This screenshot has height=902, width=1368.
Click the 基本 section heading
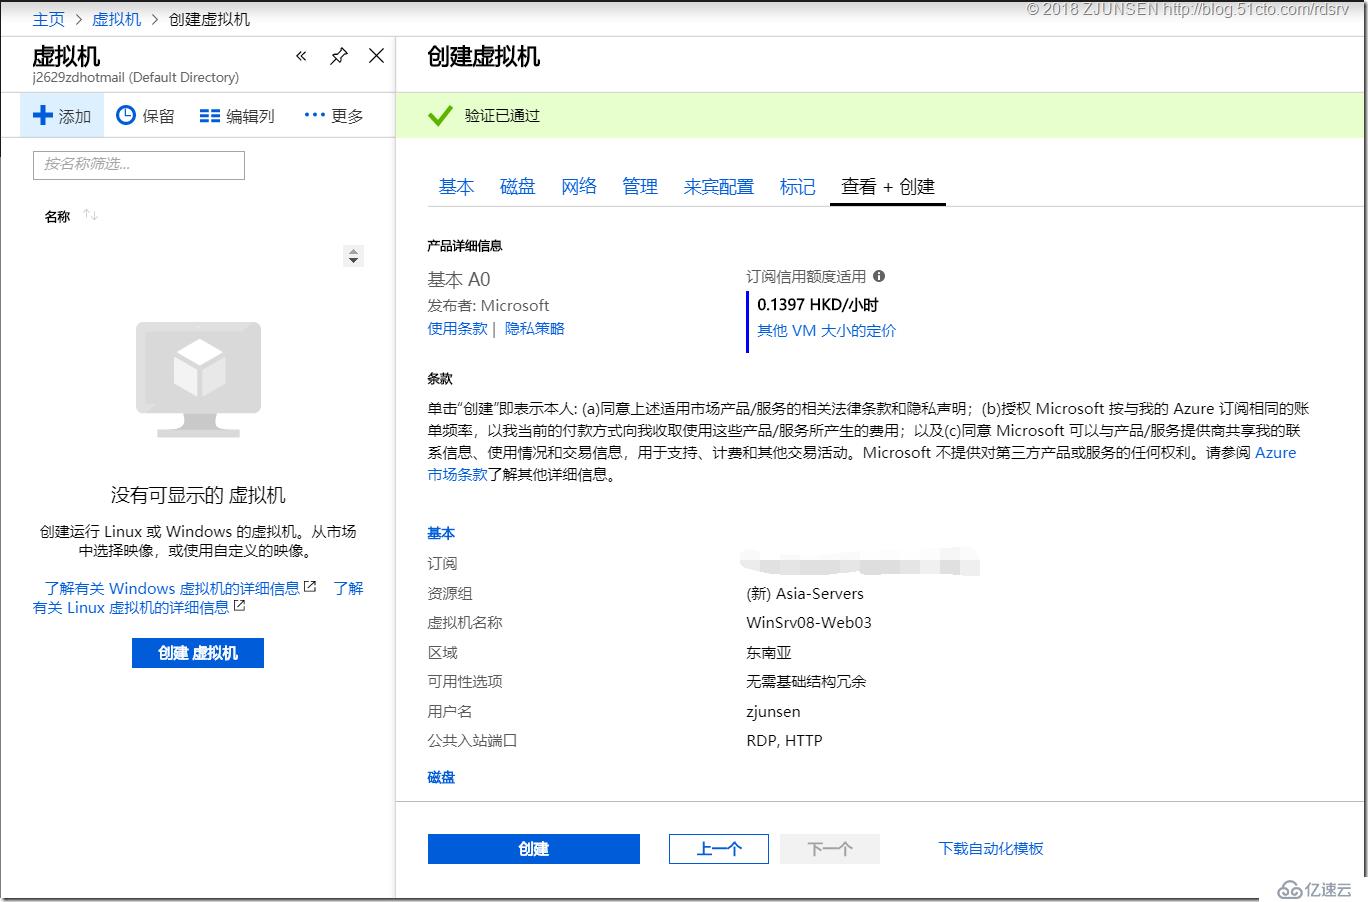coord(441,533)
